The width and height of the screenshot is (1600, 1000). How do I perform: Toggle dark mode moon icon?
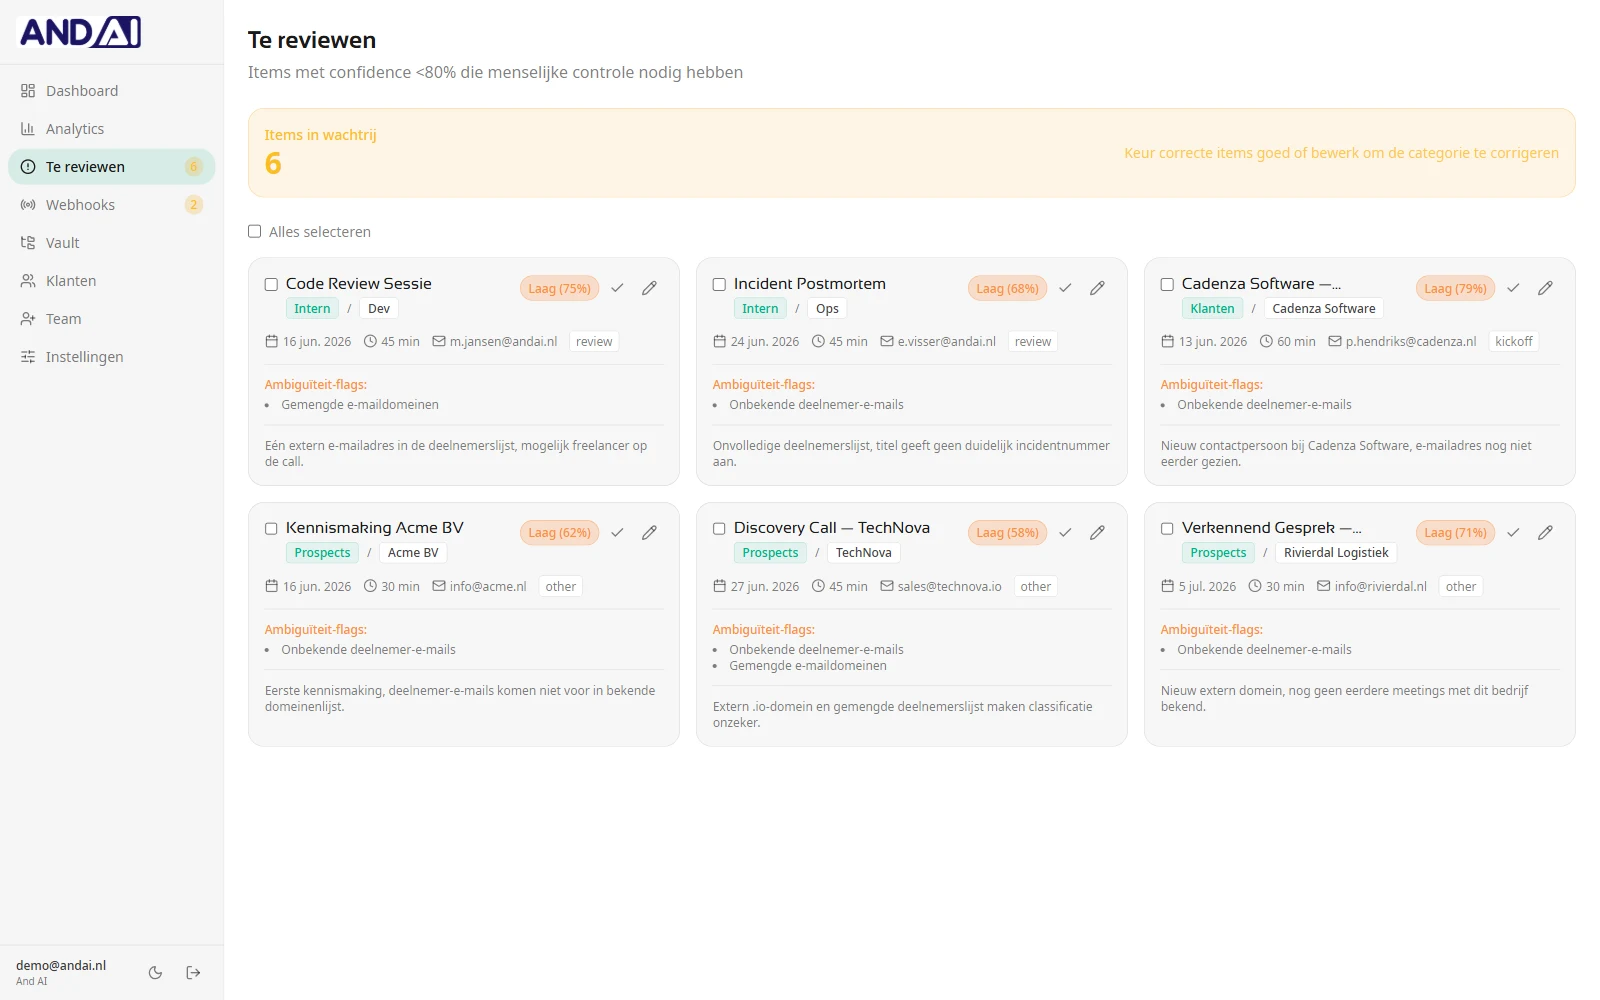155,973
